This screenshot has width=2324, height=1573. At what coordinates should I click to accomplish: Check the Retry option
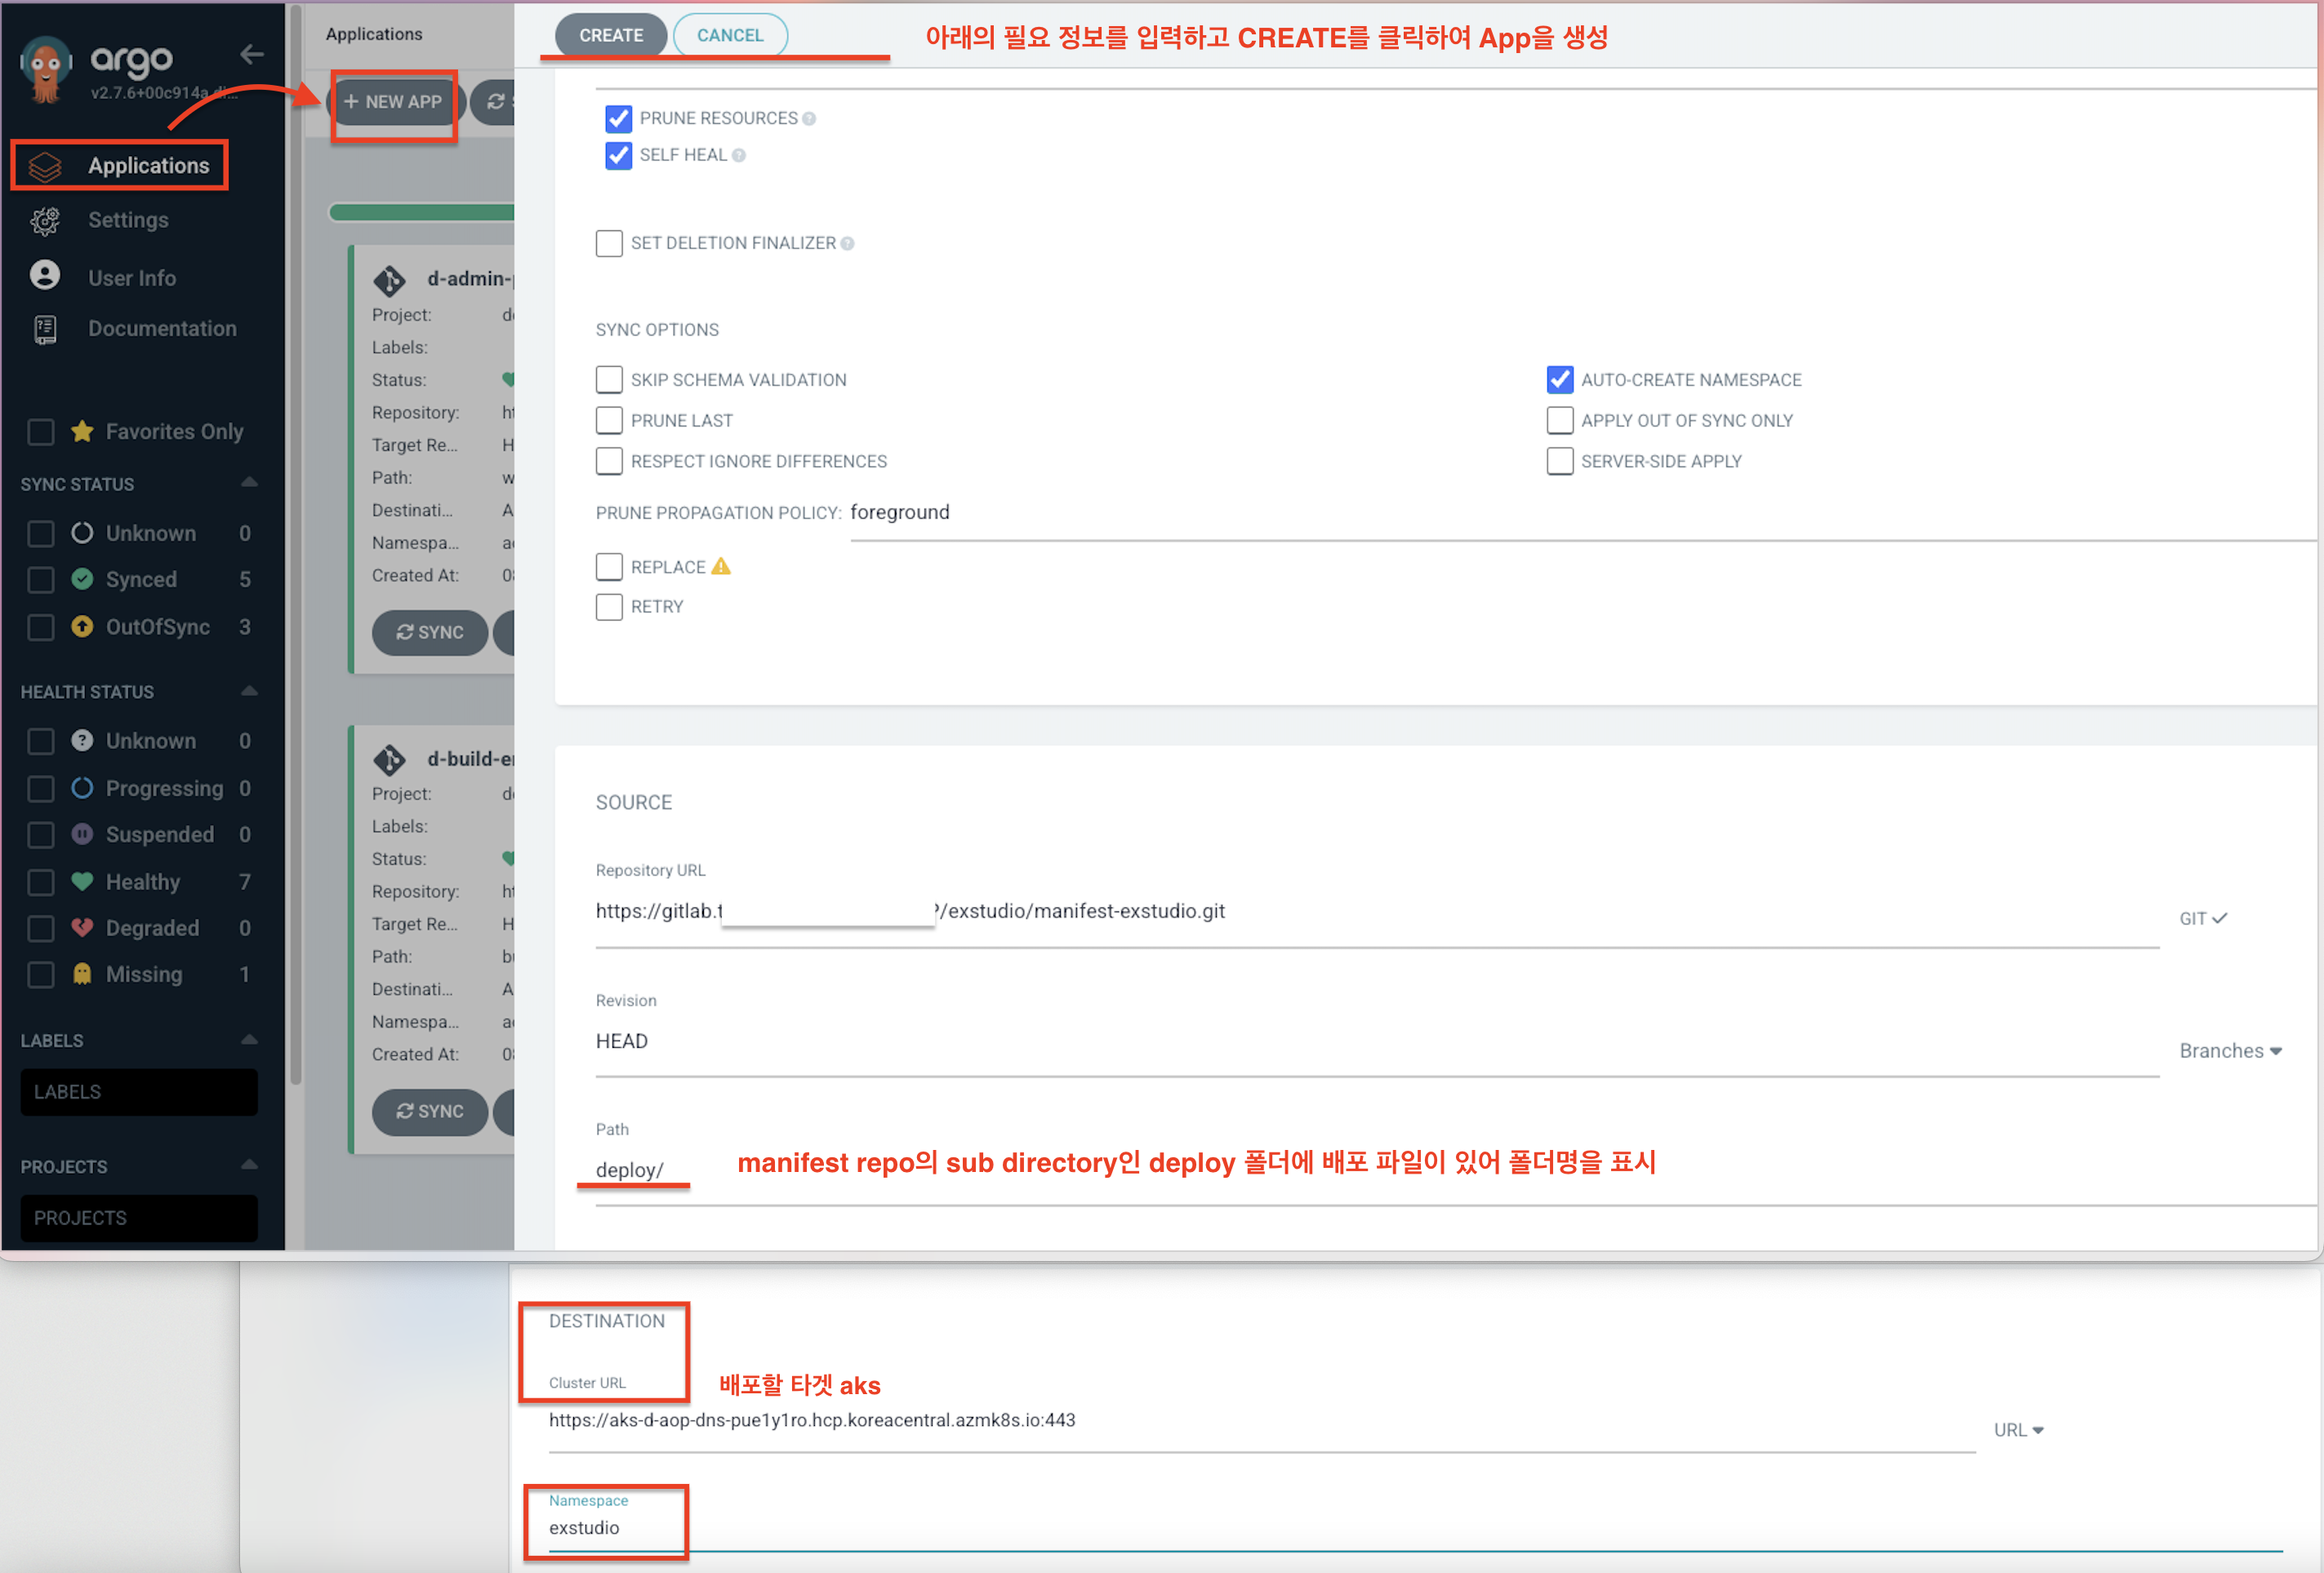coord(609,607)
